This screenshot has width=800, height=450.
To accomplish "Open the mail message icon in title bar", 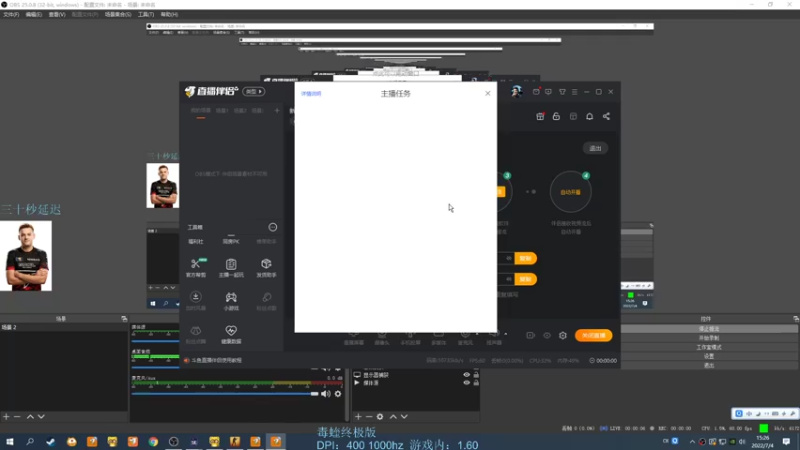I will tap(536, 92).
